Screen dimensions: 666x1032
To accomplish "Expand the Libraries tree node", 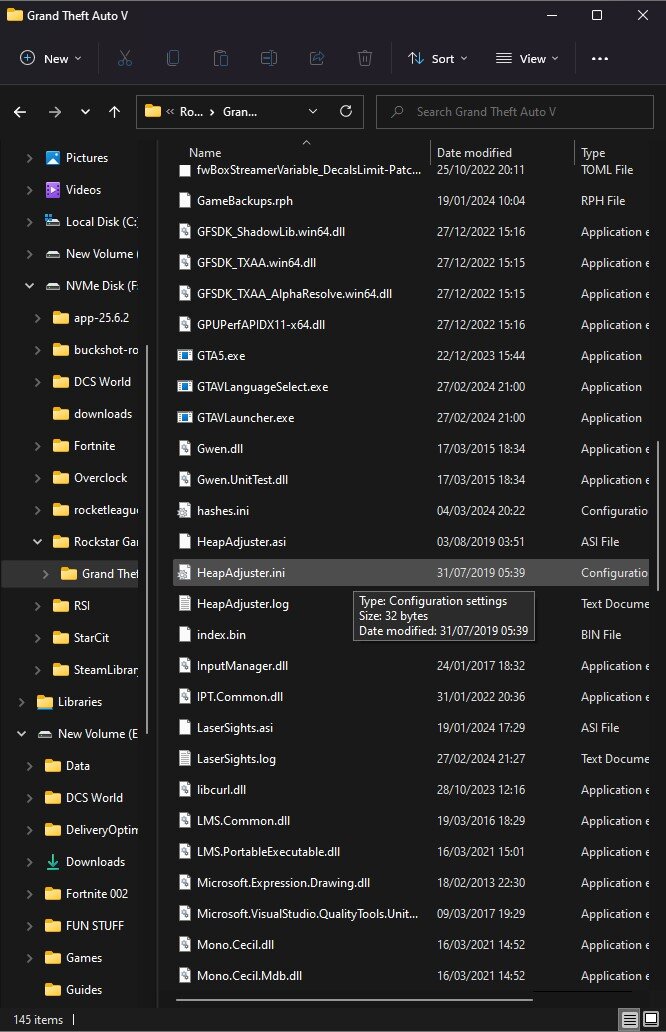I will (22, 702).
